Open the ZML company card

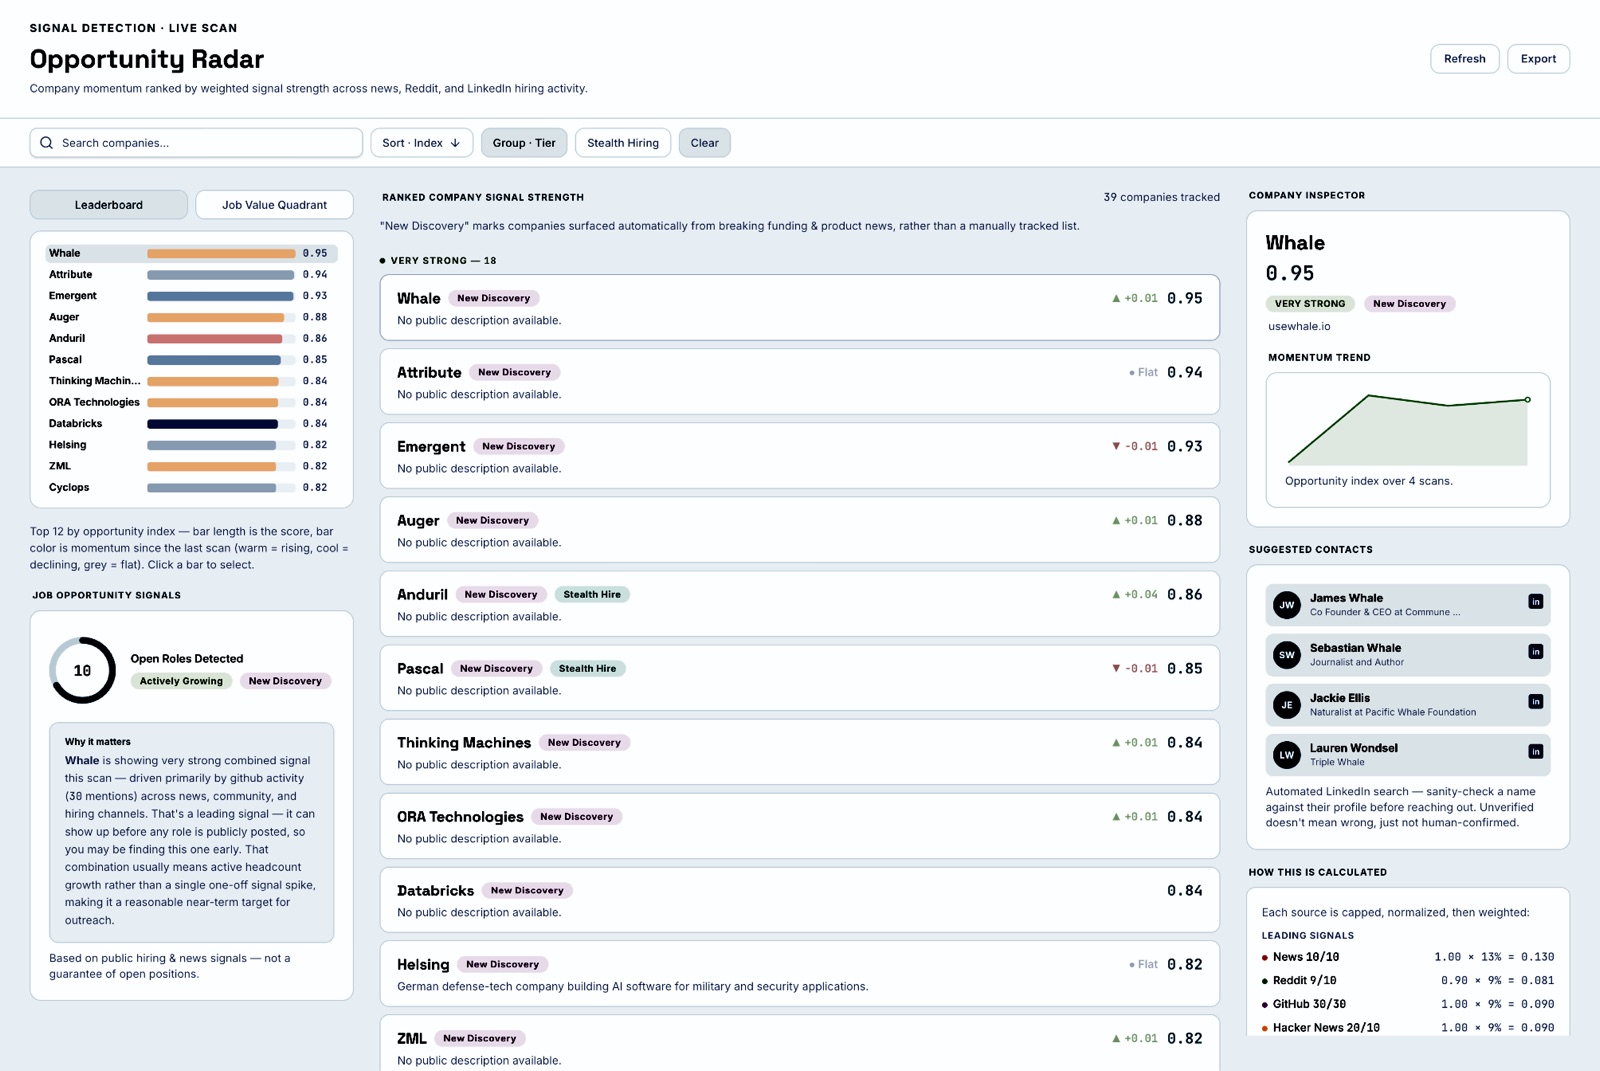tap(800, 1043)
